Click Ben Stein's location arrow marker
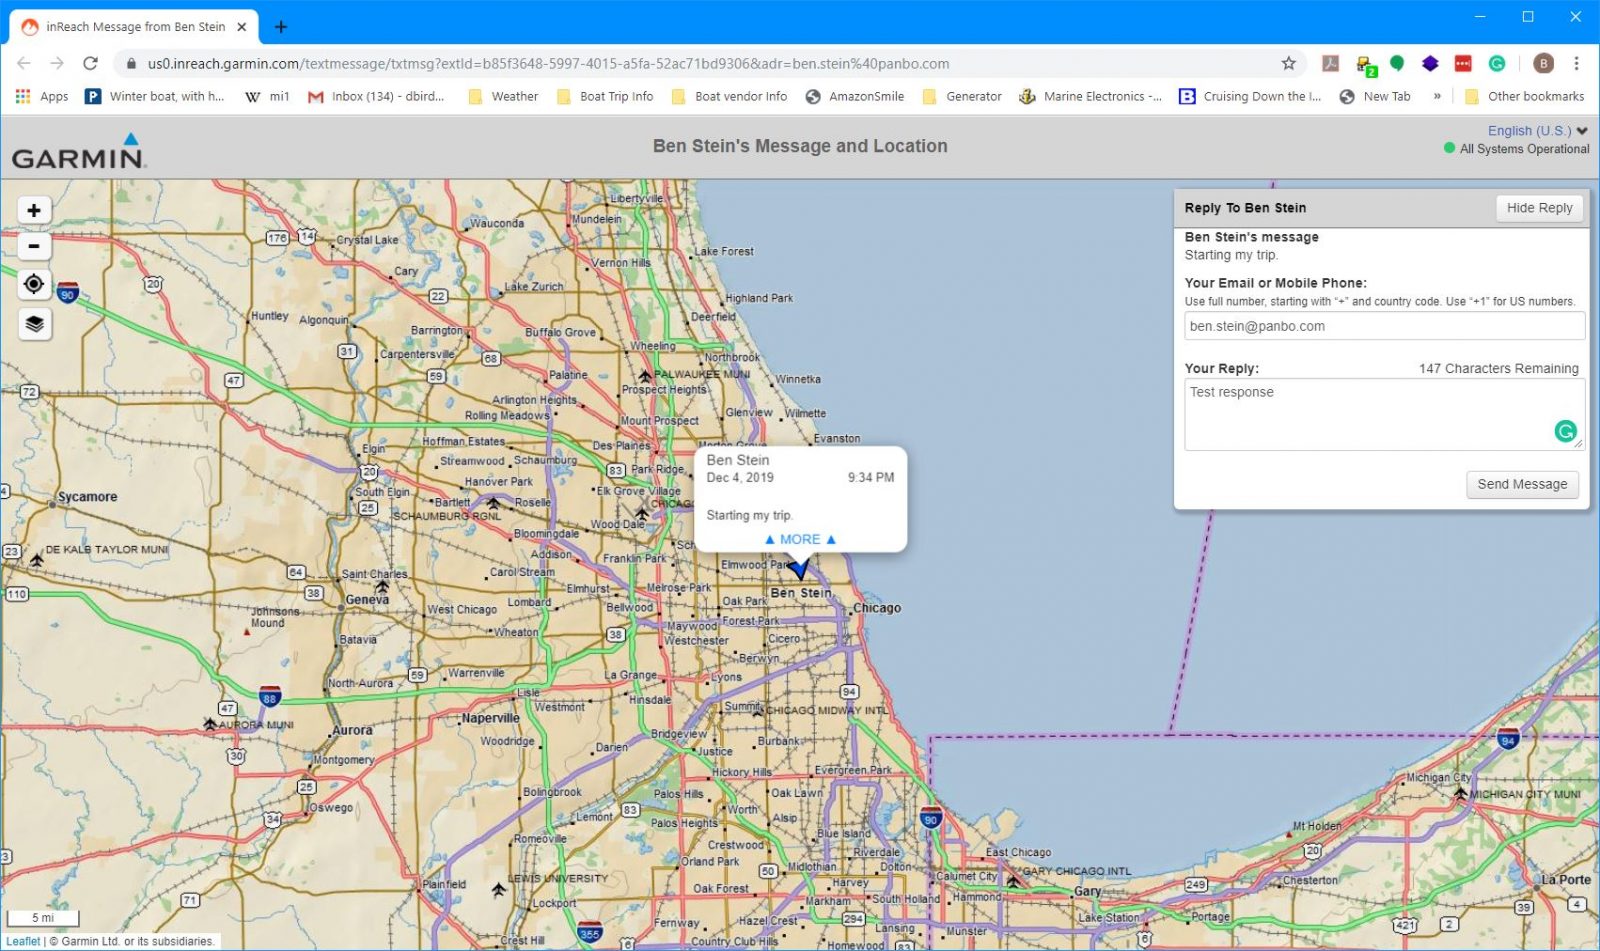 coord(799,569)
